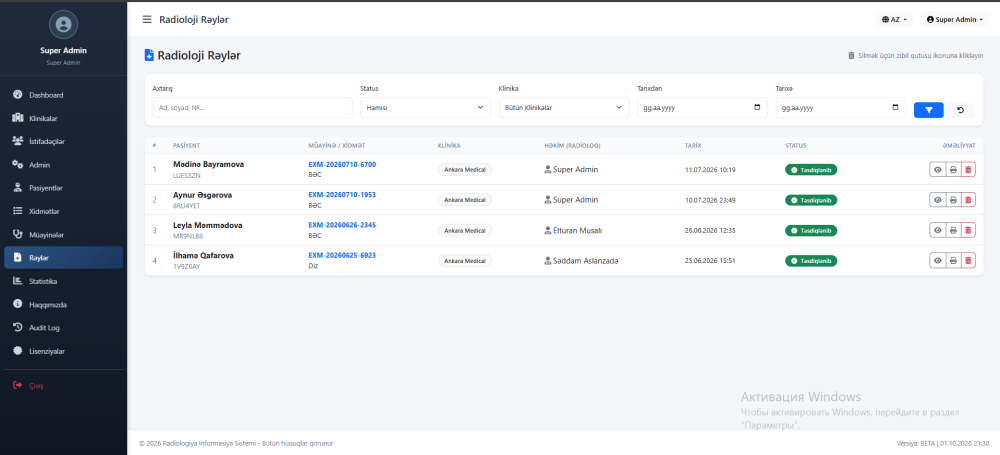Image resolution: width=1000 pixels, height=455 pixels.
Task: Go to Dashboard in sidebar
Action: tap(63, 95)
